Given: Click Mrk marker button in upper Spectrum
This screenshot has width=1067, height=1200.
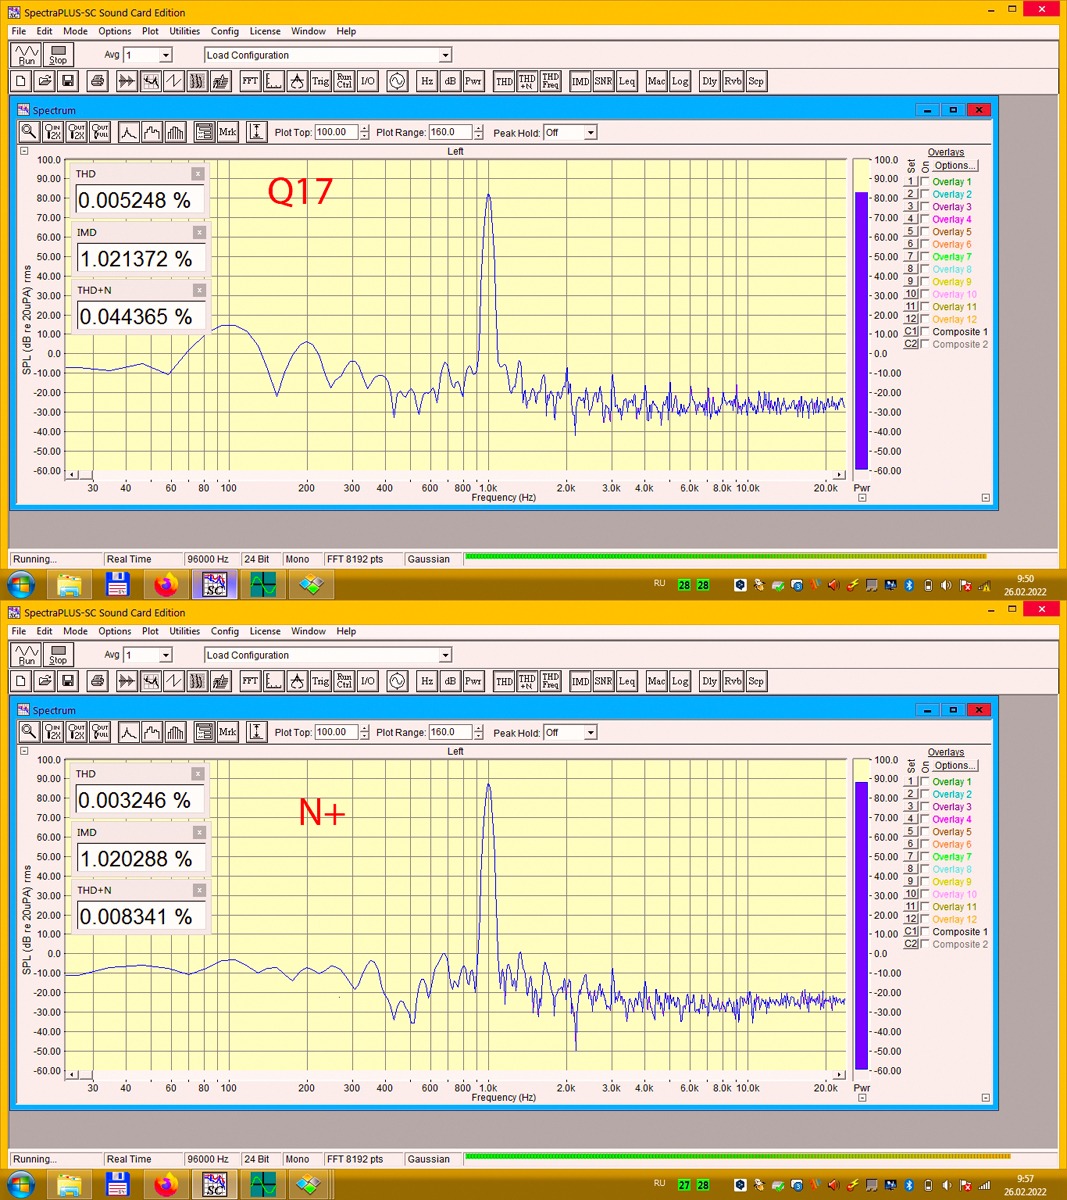Looking at the screenshot, I should pos(228,132).
